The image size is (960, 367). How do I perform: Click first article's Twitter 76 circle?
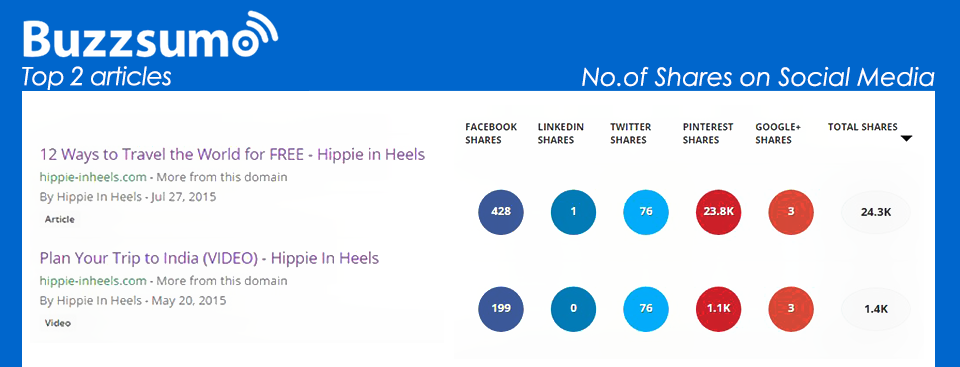point(646,212)
